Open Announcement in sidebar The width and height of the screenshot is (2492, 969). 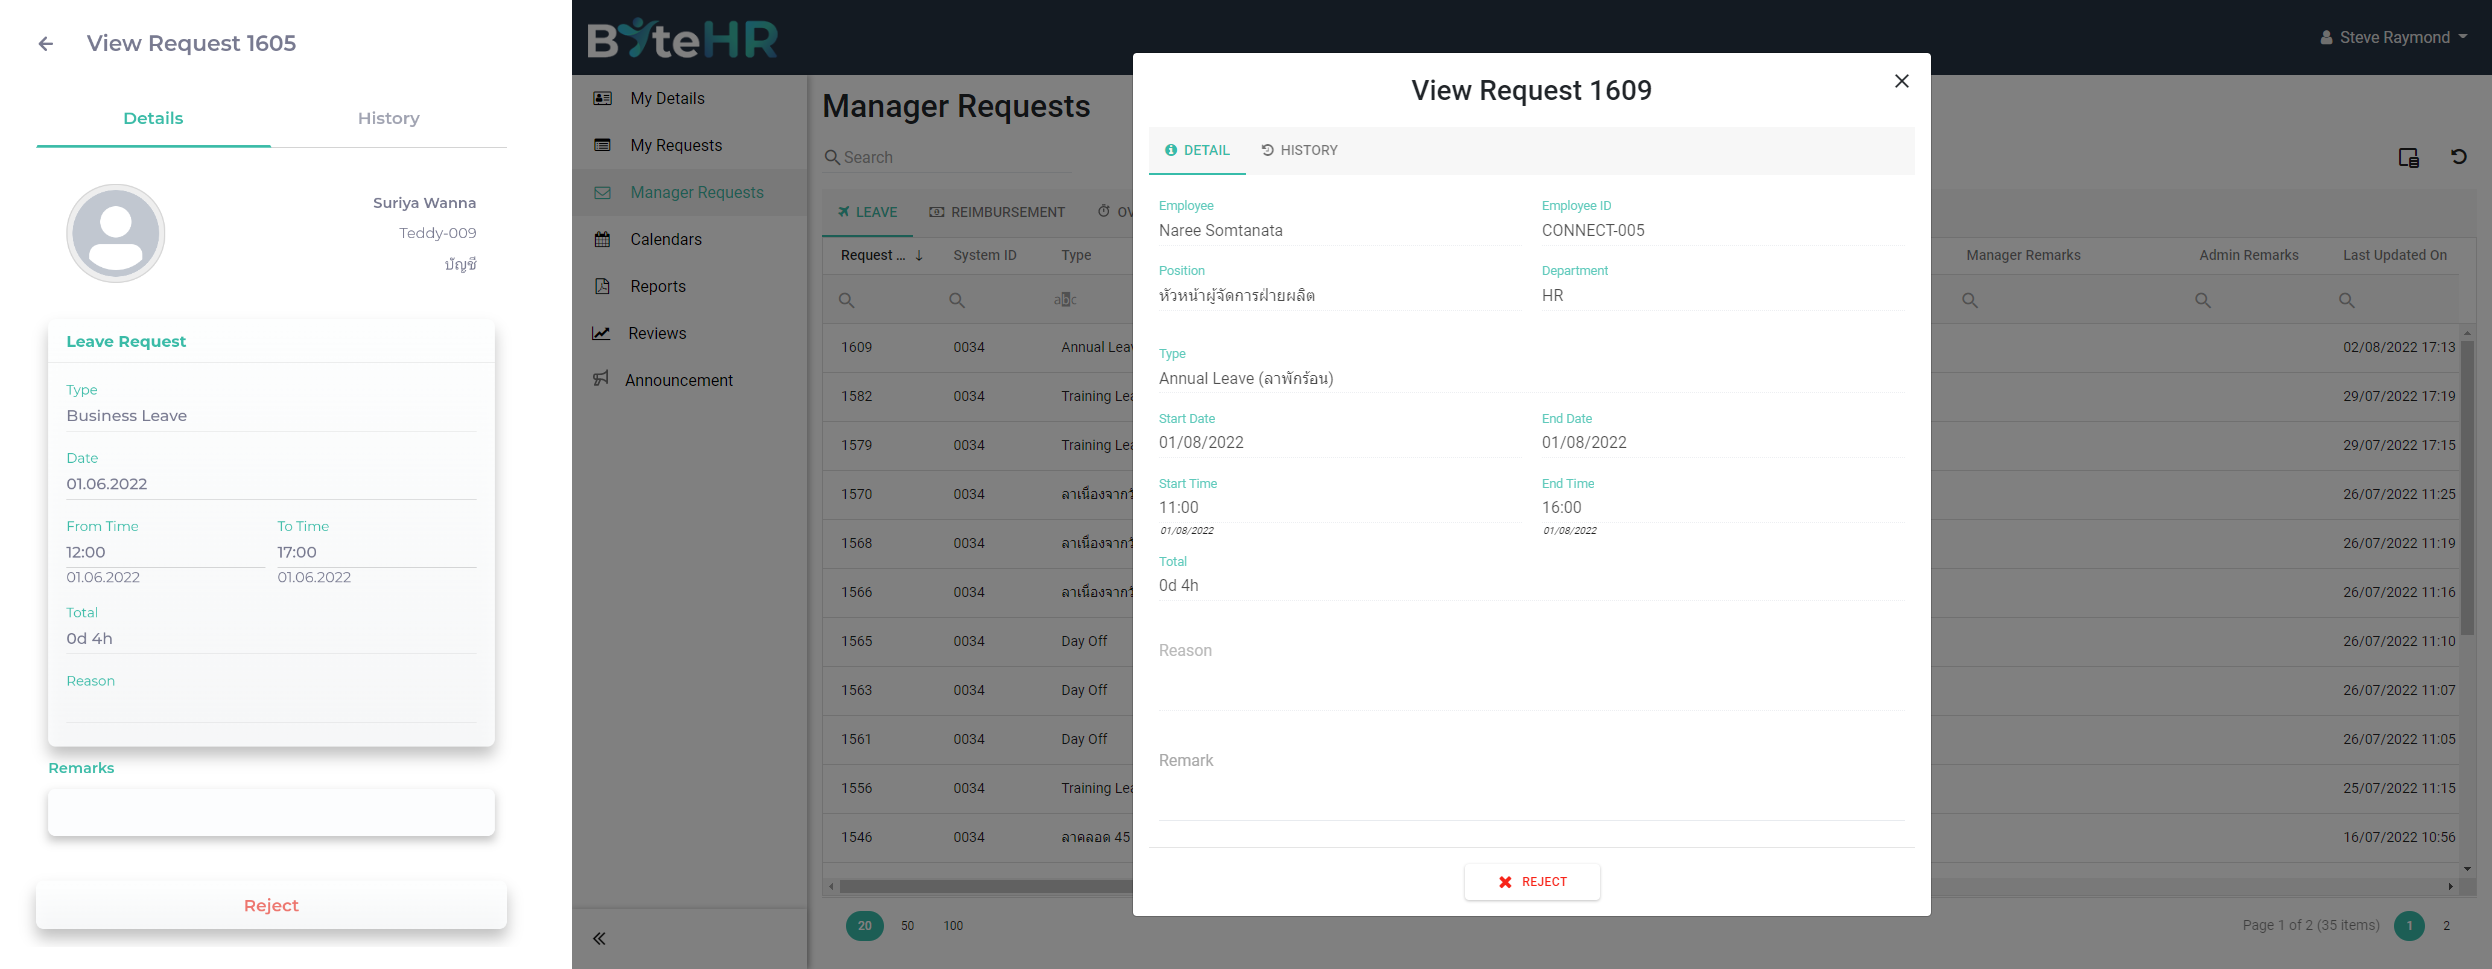(x=690, y=380)
